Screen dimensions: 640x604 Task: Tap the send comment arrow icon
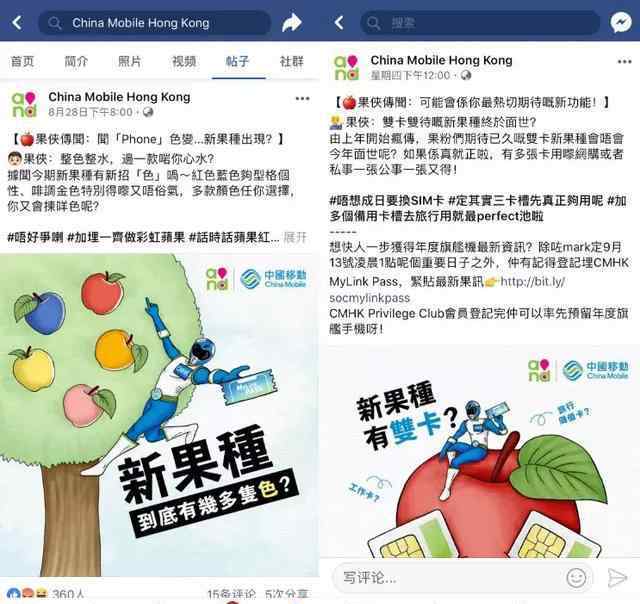click(x=617, y=577)
